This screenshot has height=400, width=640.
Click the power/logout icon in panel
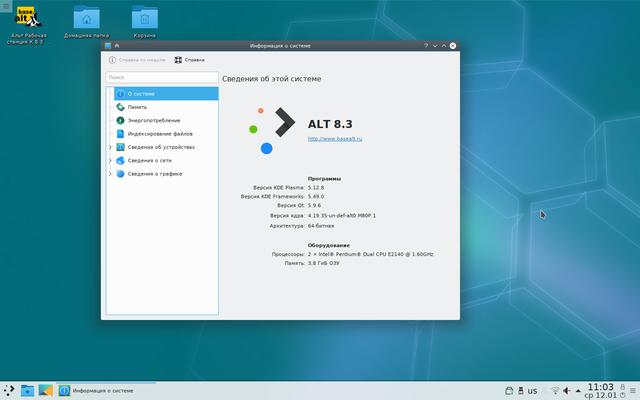(x=622, y=395)
